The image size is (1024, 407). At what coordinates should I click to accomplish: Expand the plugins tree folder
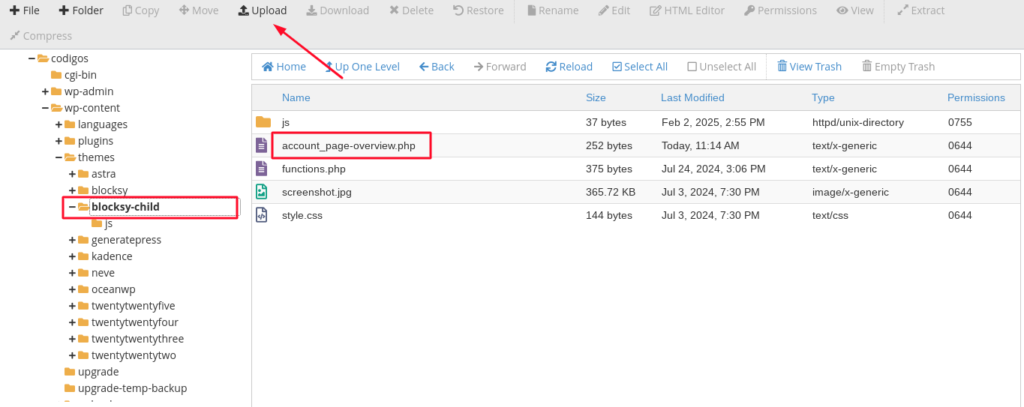click(59, 140)
